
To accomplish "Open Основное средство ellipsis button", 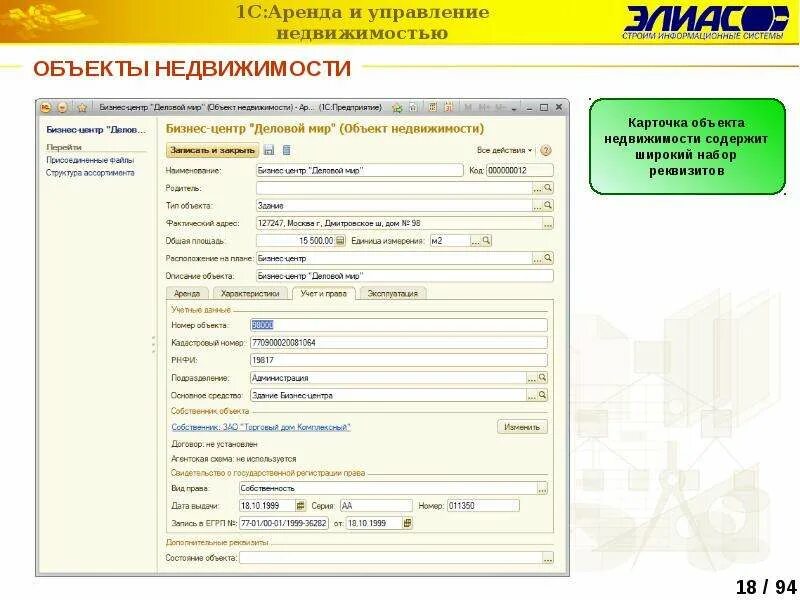I will 532,395.
